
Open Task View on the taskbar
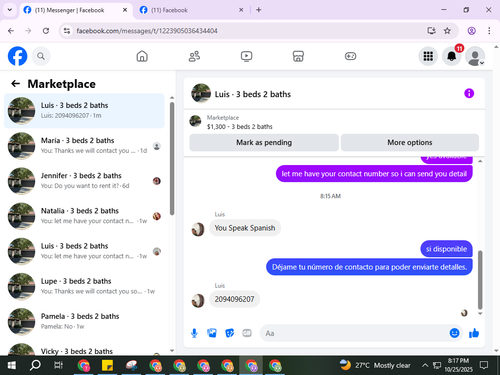[58, 365]
